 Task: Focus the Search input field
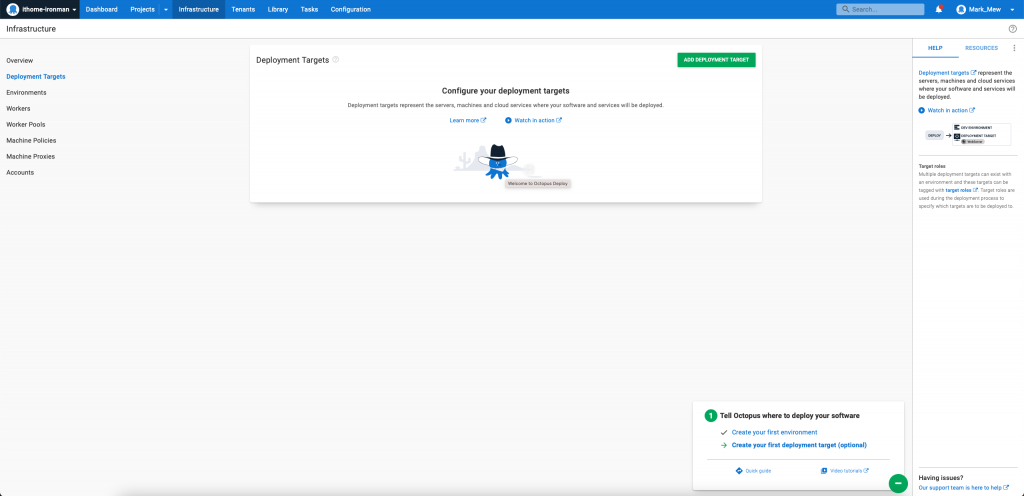880,9
